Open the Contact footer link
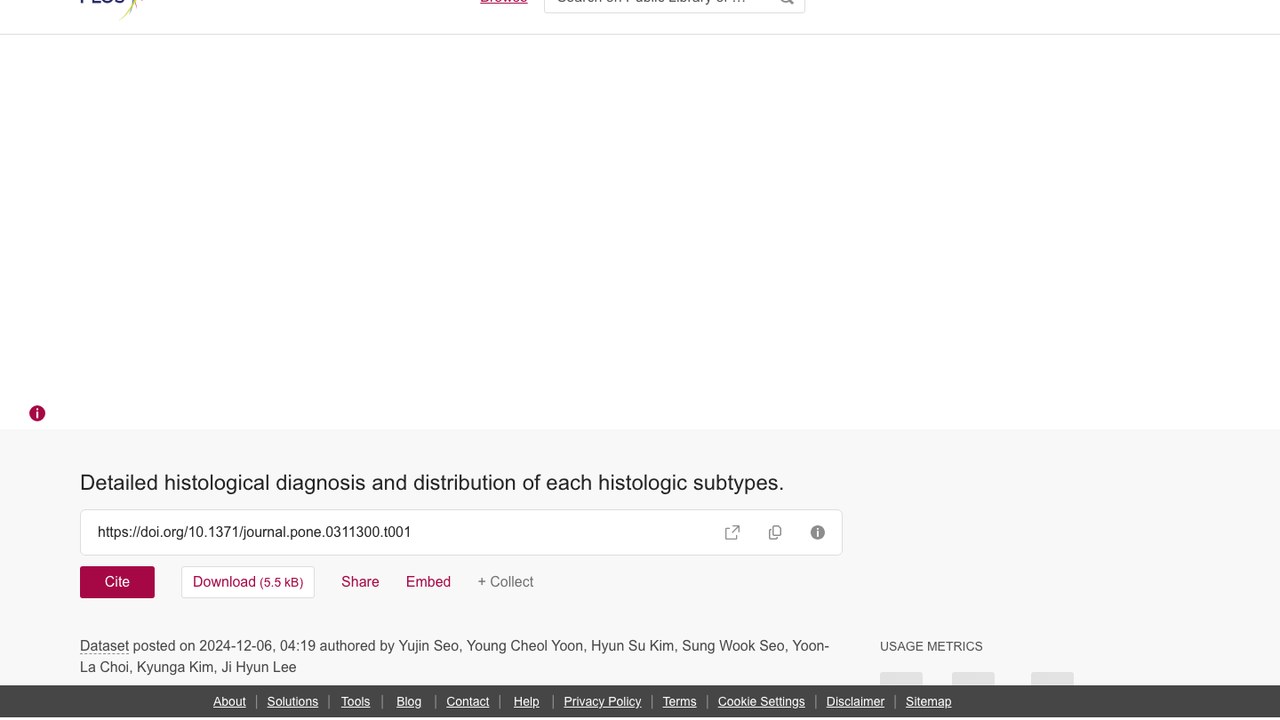 pos(467,701)
